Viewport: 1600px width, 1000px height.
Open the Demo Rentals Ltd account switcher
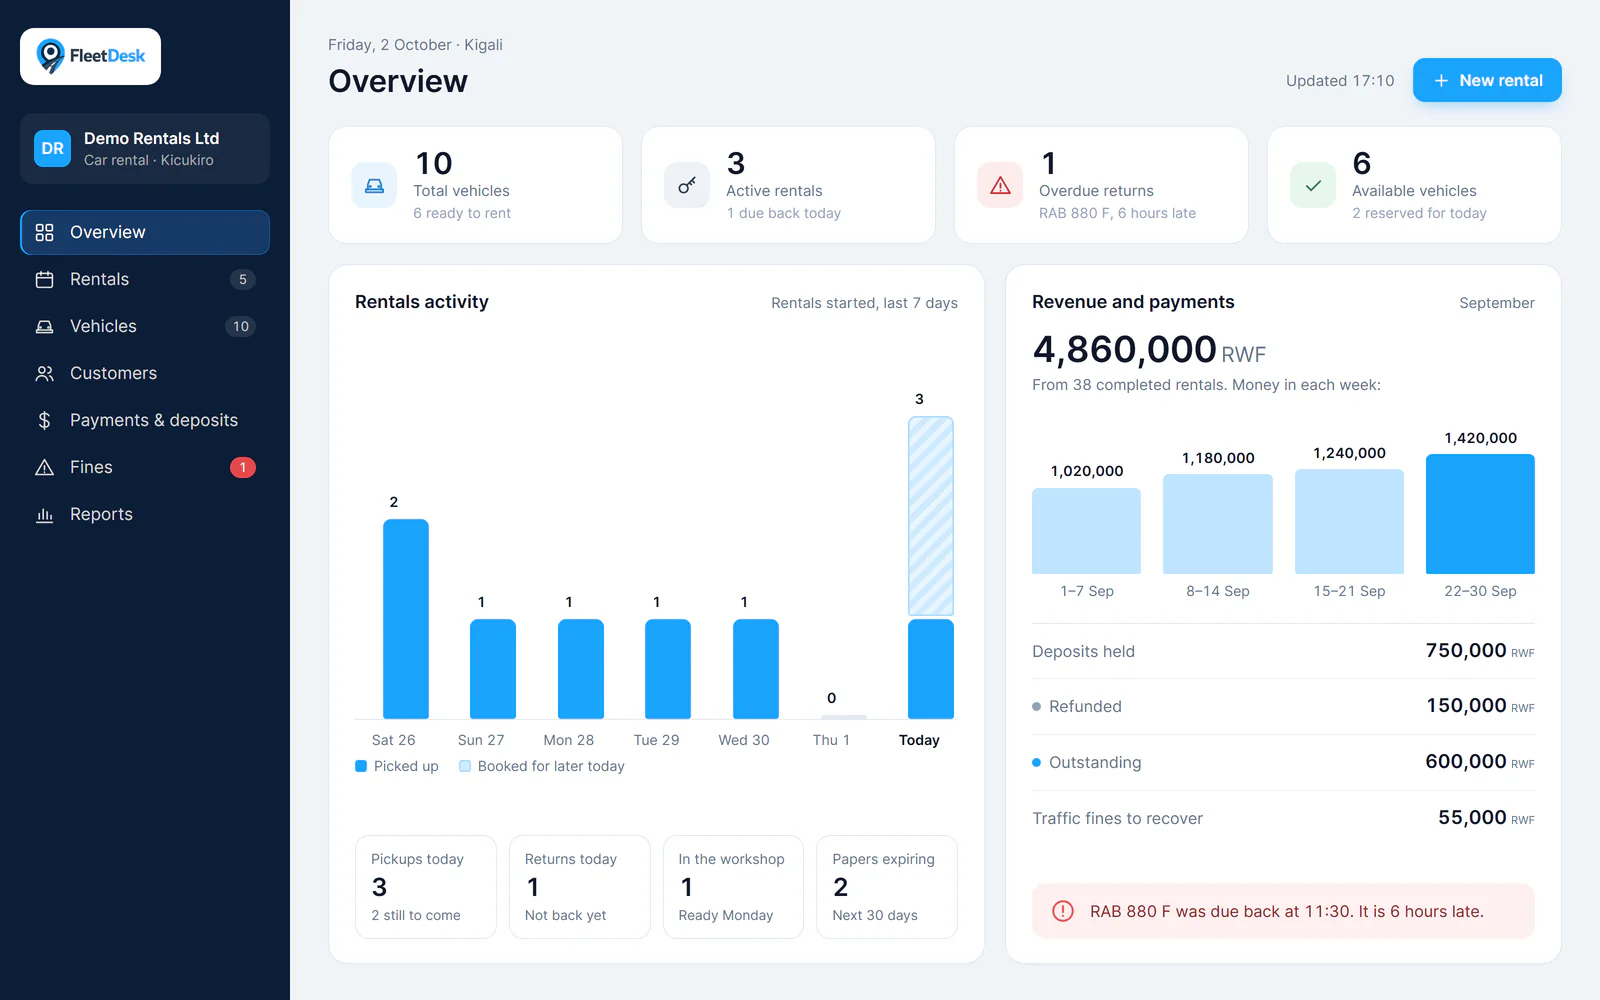pos(145,148)
